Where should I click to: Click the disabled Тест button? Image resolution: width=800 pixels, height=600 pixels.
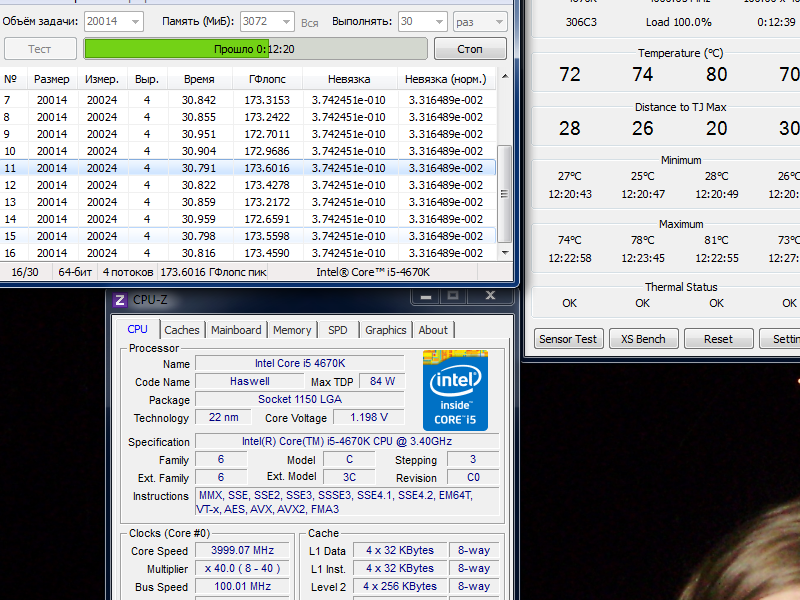pyautogui.click(x=40, y=49)
